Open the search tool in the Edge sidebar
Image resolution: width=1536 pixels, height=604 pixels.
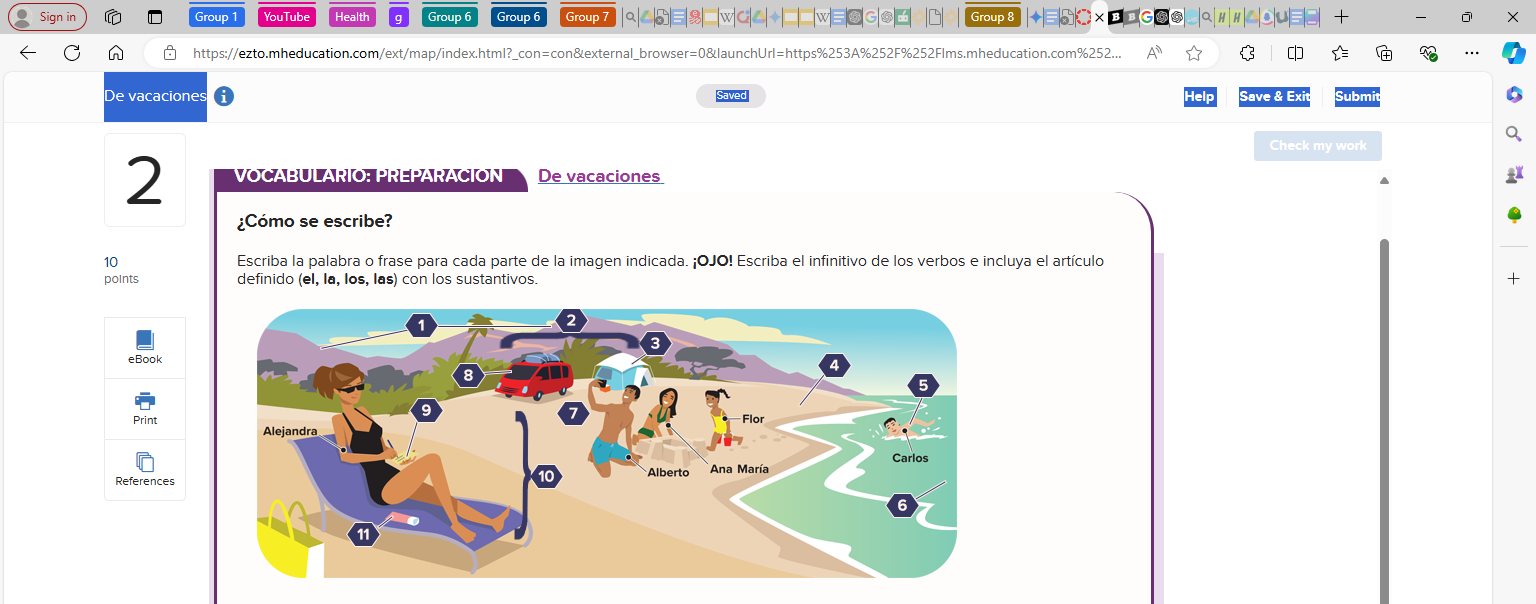(x=1513, y=133)
